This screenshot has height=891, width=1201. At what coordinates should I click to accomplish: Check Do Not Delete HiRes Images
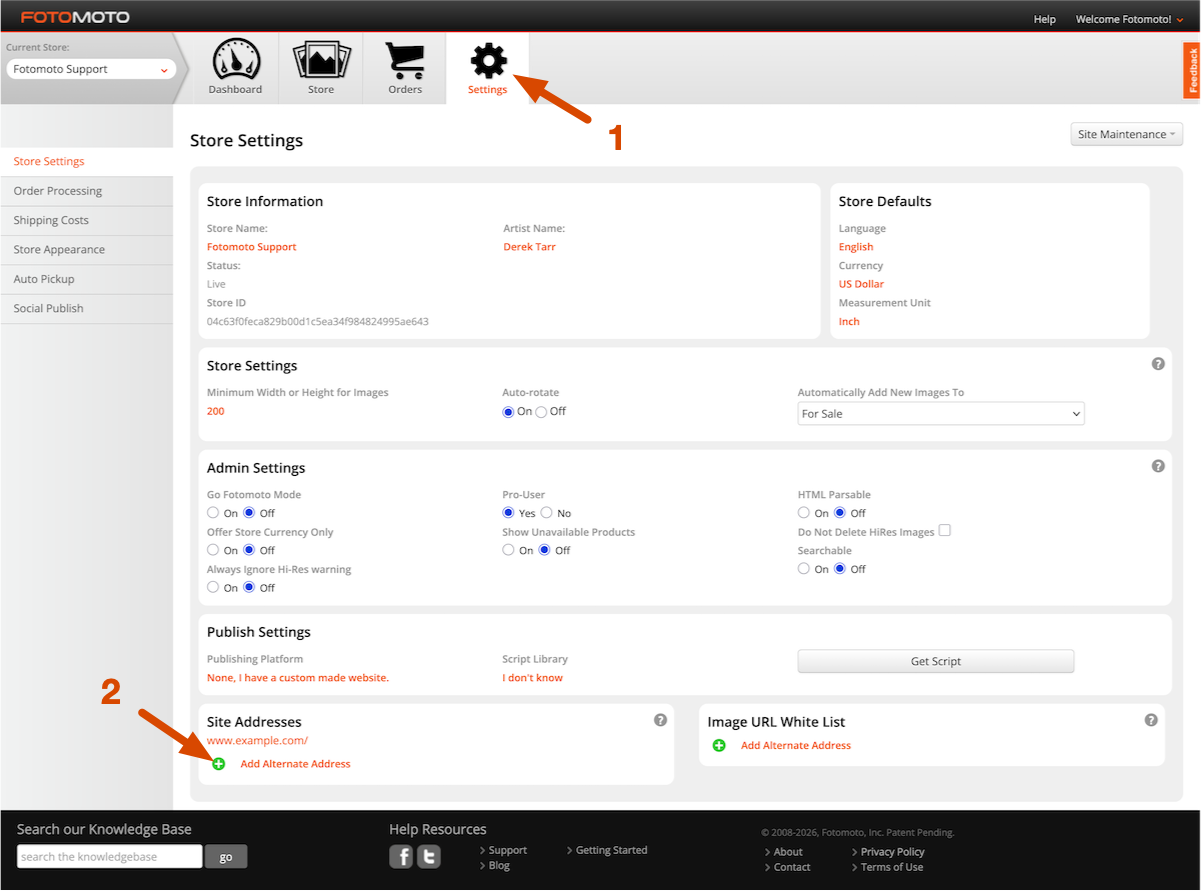945,531
